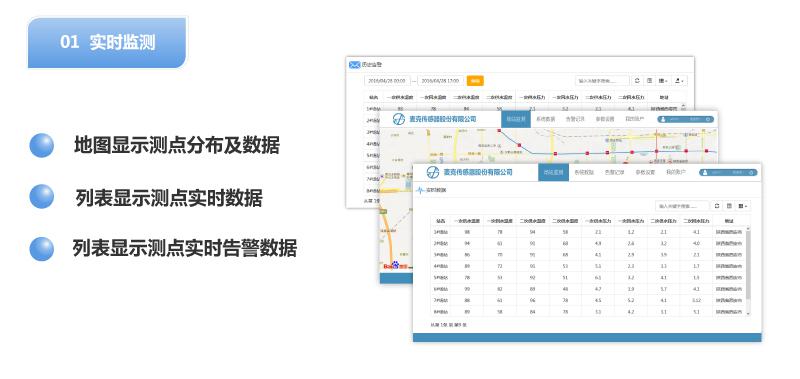The height and width of the screenshot is (379, 800).
Task: Click start date field in history alarm window
Action: [387, 81]
